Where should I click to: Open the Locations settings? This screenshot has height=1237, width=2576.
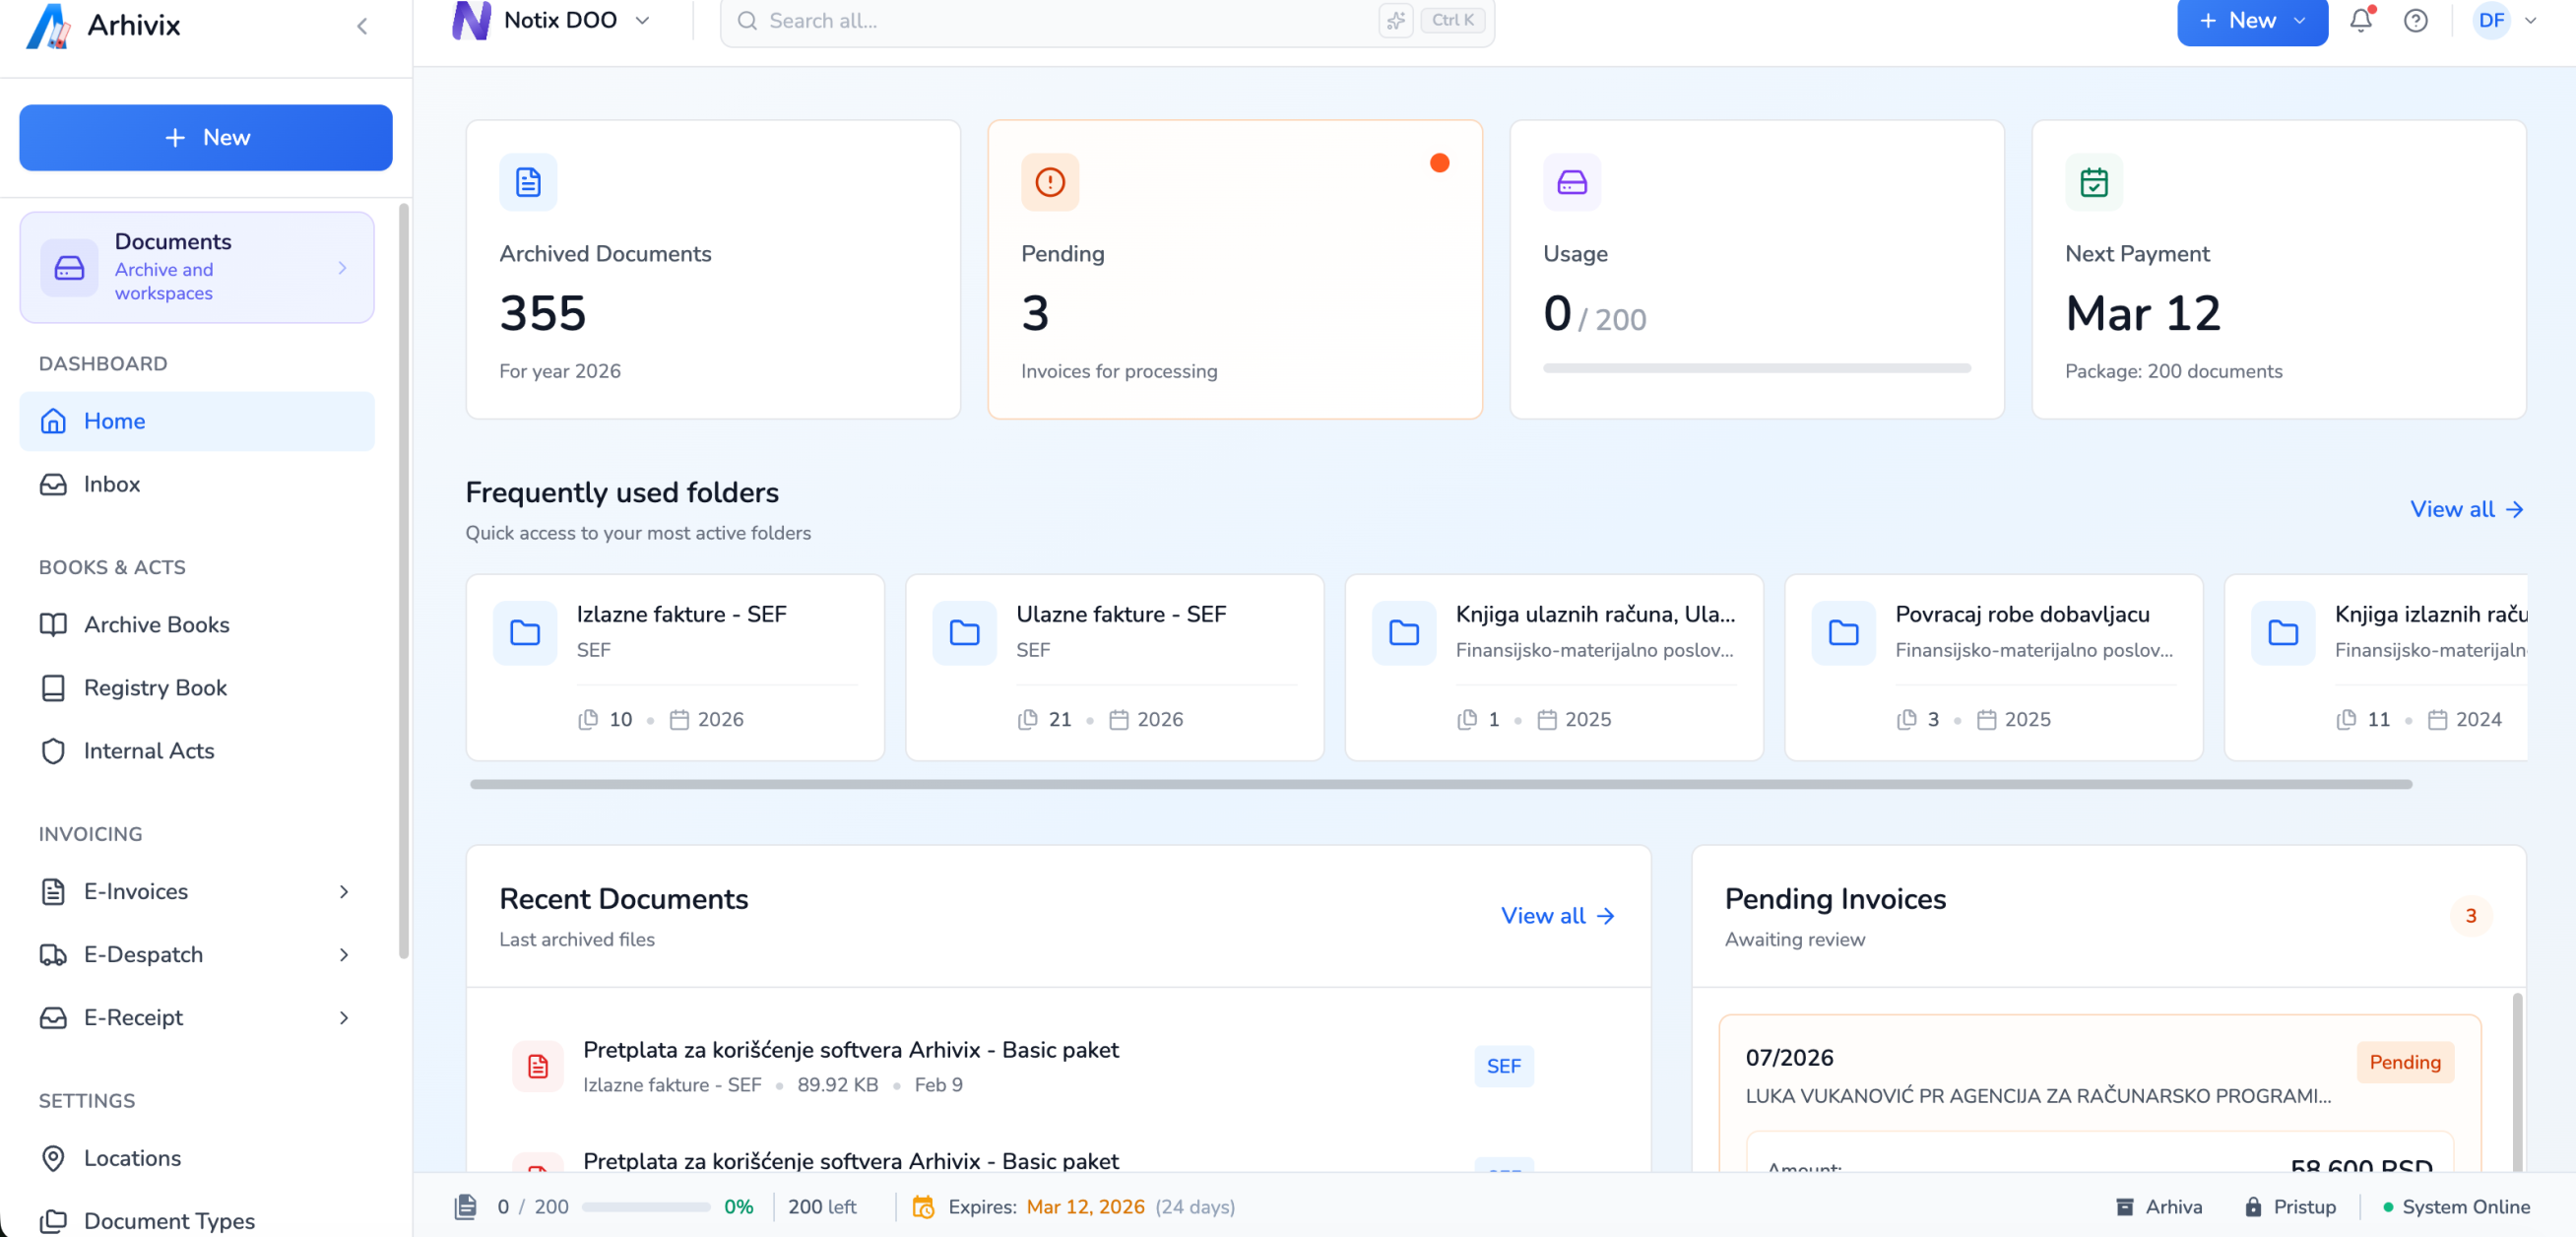click(130, 1158)
